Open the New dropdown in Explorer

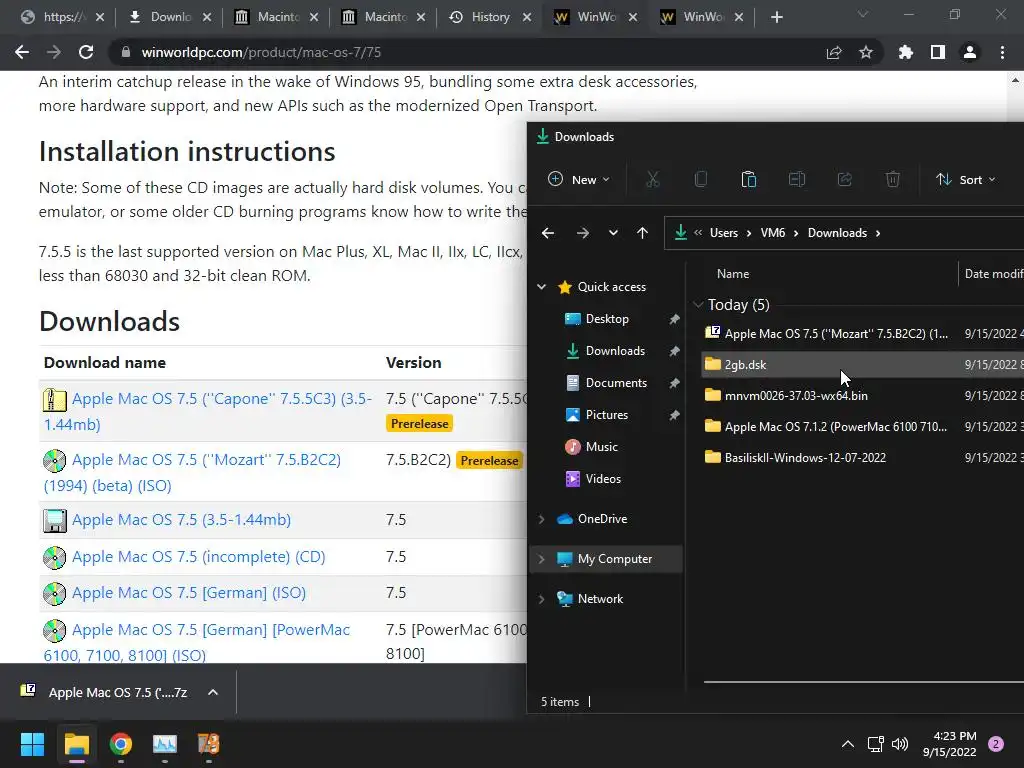(579, 179)
